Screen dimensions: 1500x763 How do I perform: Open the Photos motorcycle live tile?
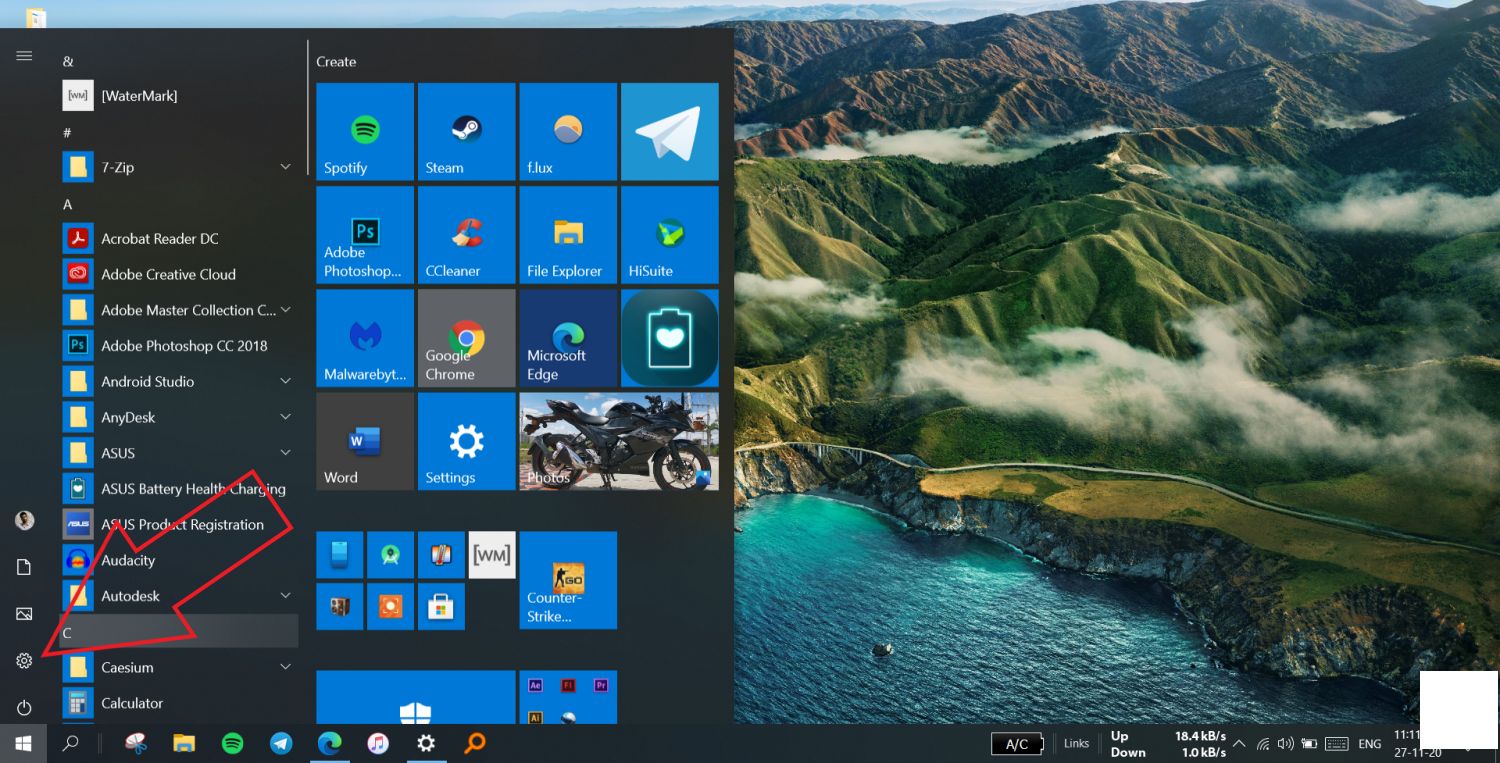619,441
